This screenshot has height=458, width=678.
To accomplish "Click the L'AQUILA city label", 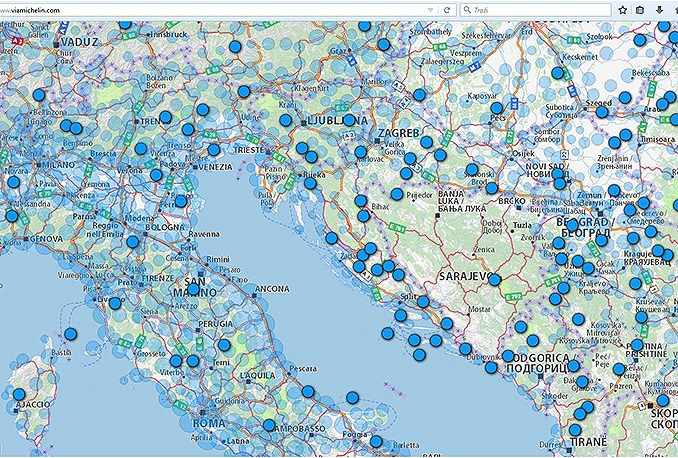I will tap(258, 375).
